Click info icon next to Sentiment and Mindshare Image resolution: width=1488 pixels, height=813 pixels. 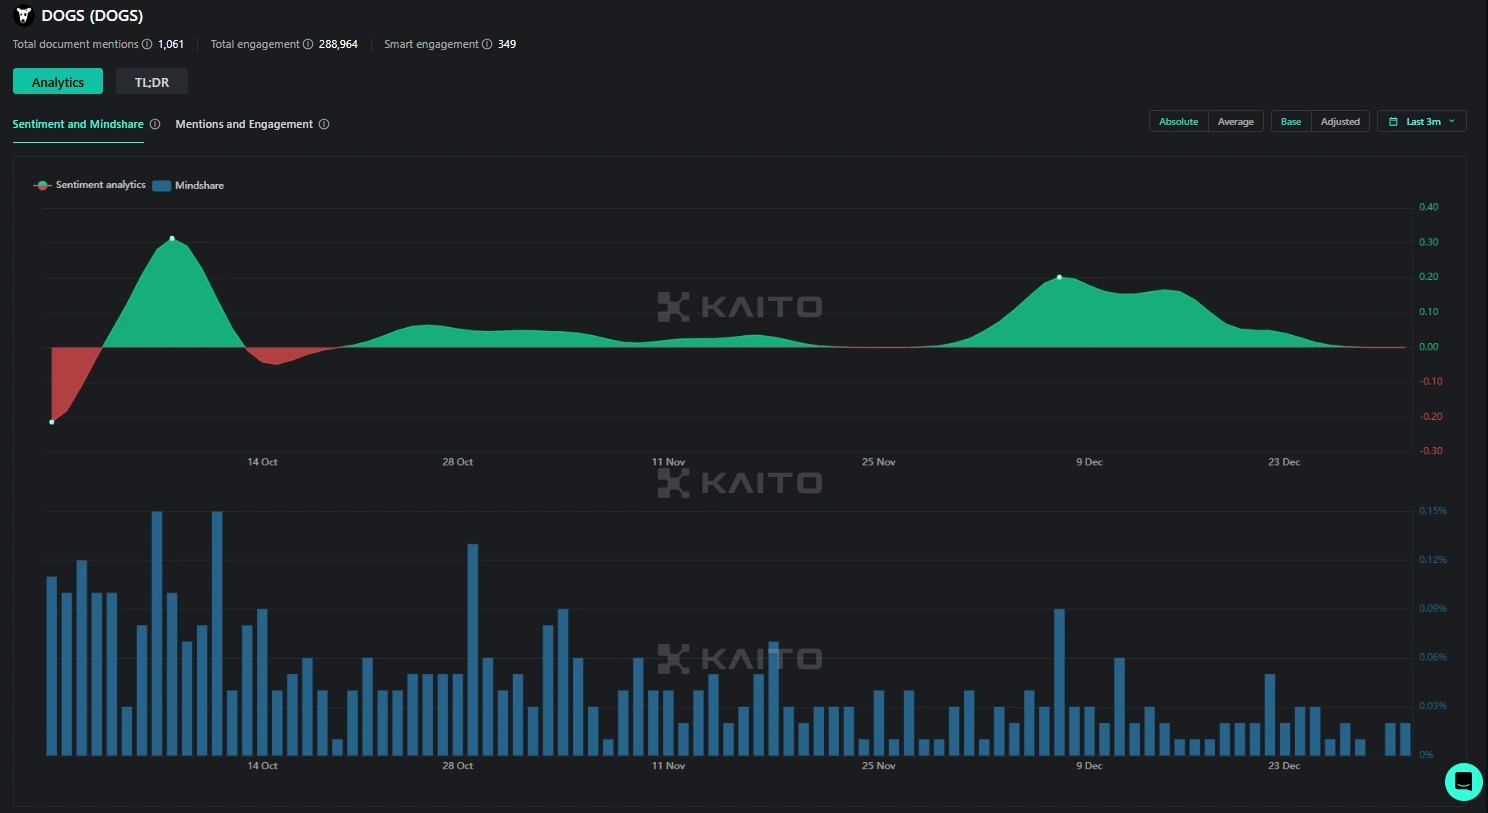point(155,124)
